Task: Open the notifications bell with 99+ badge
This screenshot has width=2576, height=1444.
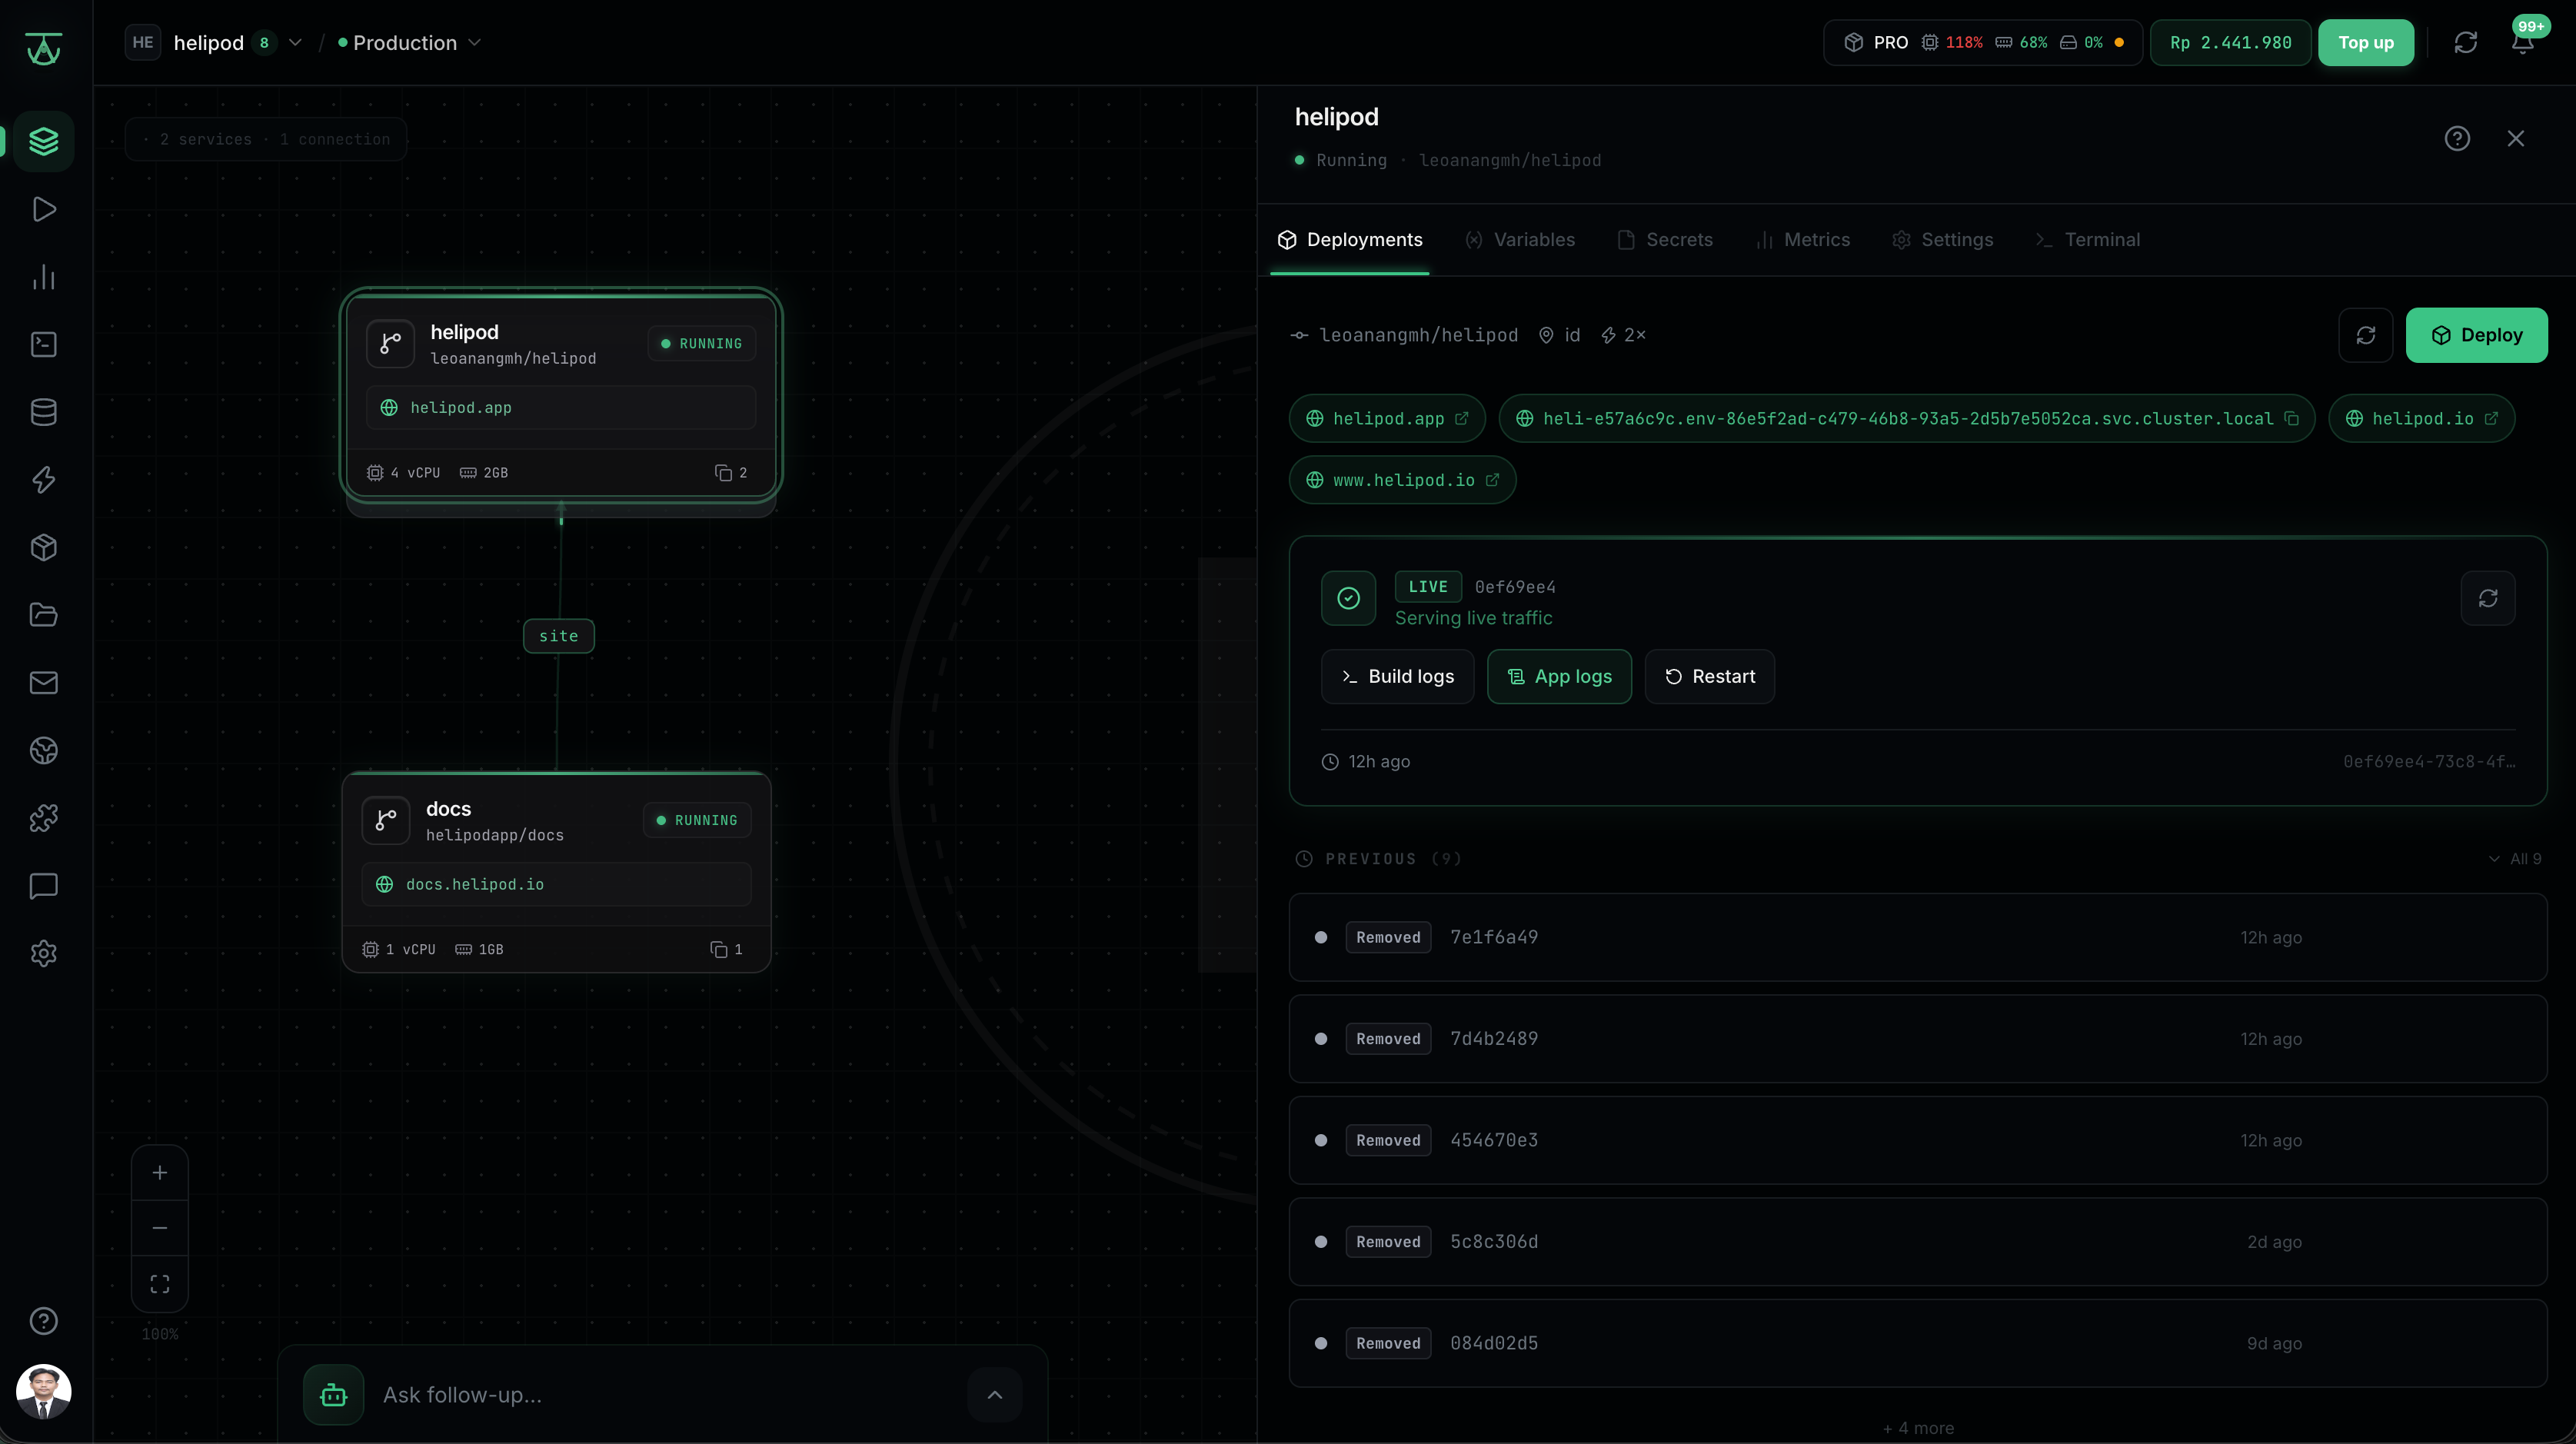Action: point(2523,42)
